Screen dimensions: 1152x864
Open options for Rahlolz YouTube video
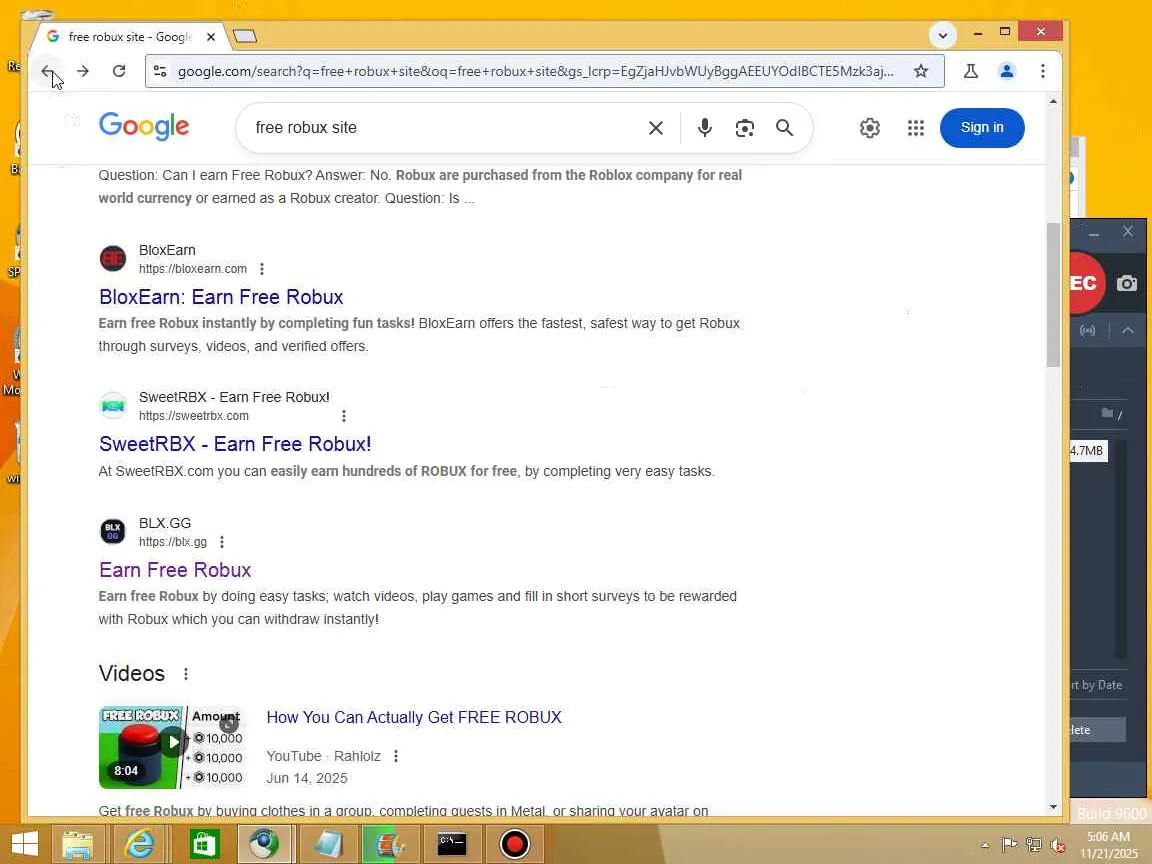tap(396, 756)
